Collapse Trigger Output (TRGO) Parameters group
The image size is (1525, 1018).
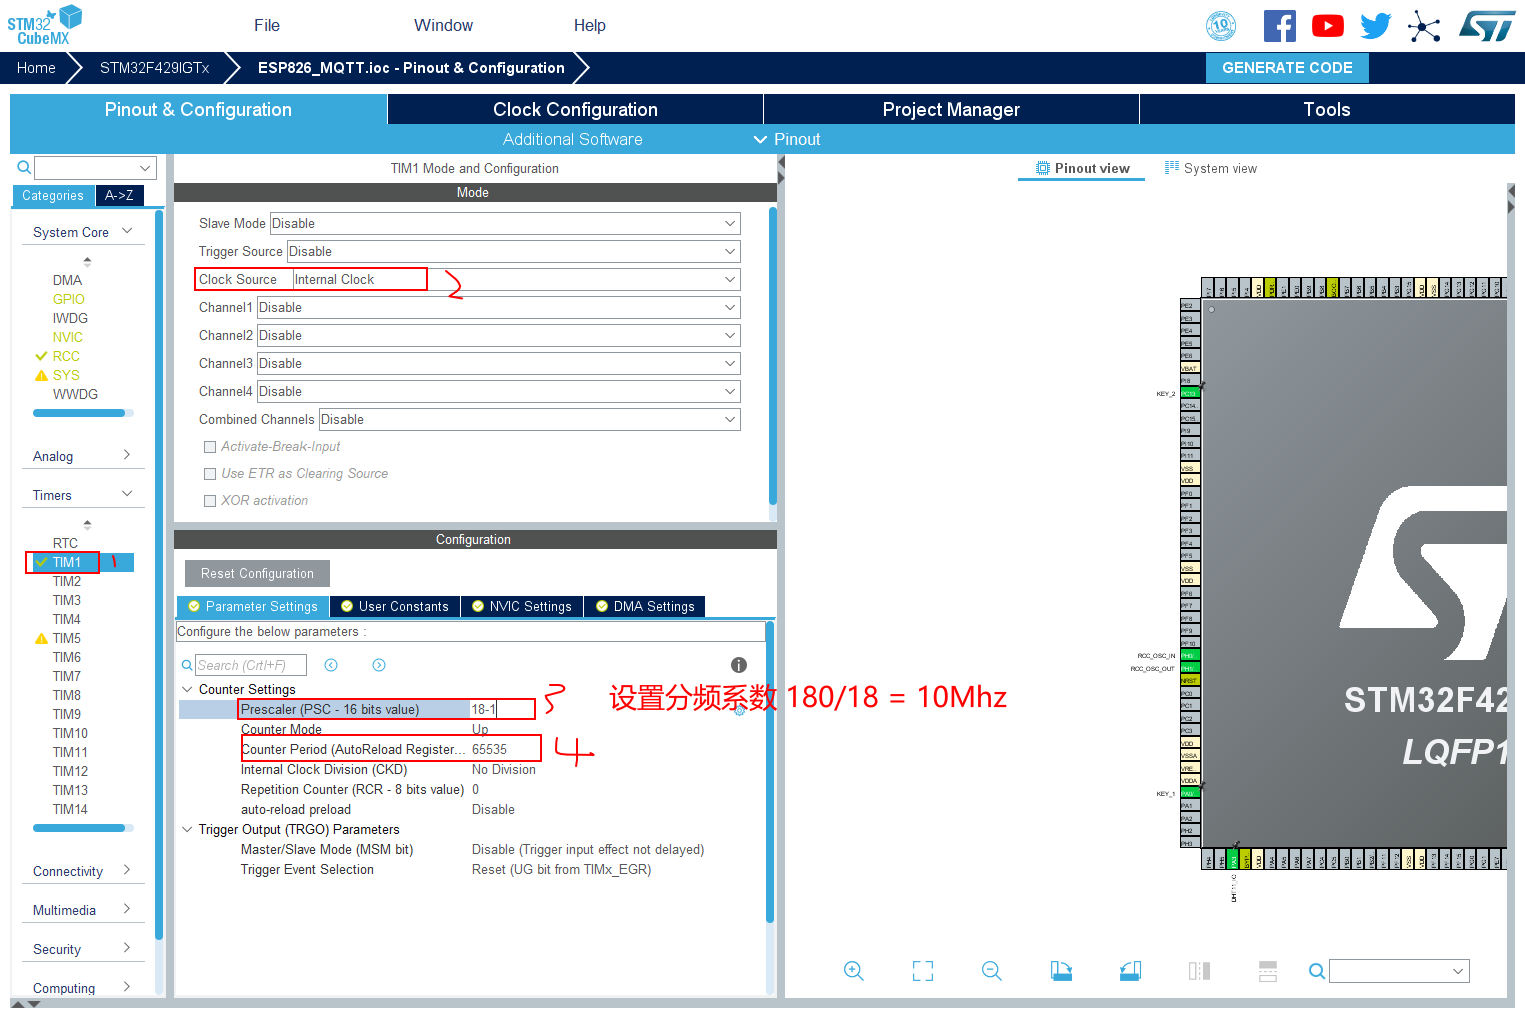click(187, 829)
